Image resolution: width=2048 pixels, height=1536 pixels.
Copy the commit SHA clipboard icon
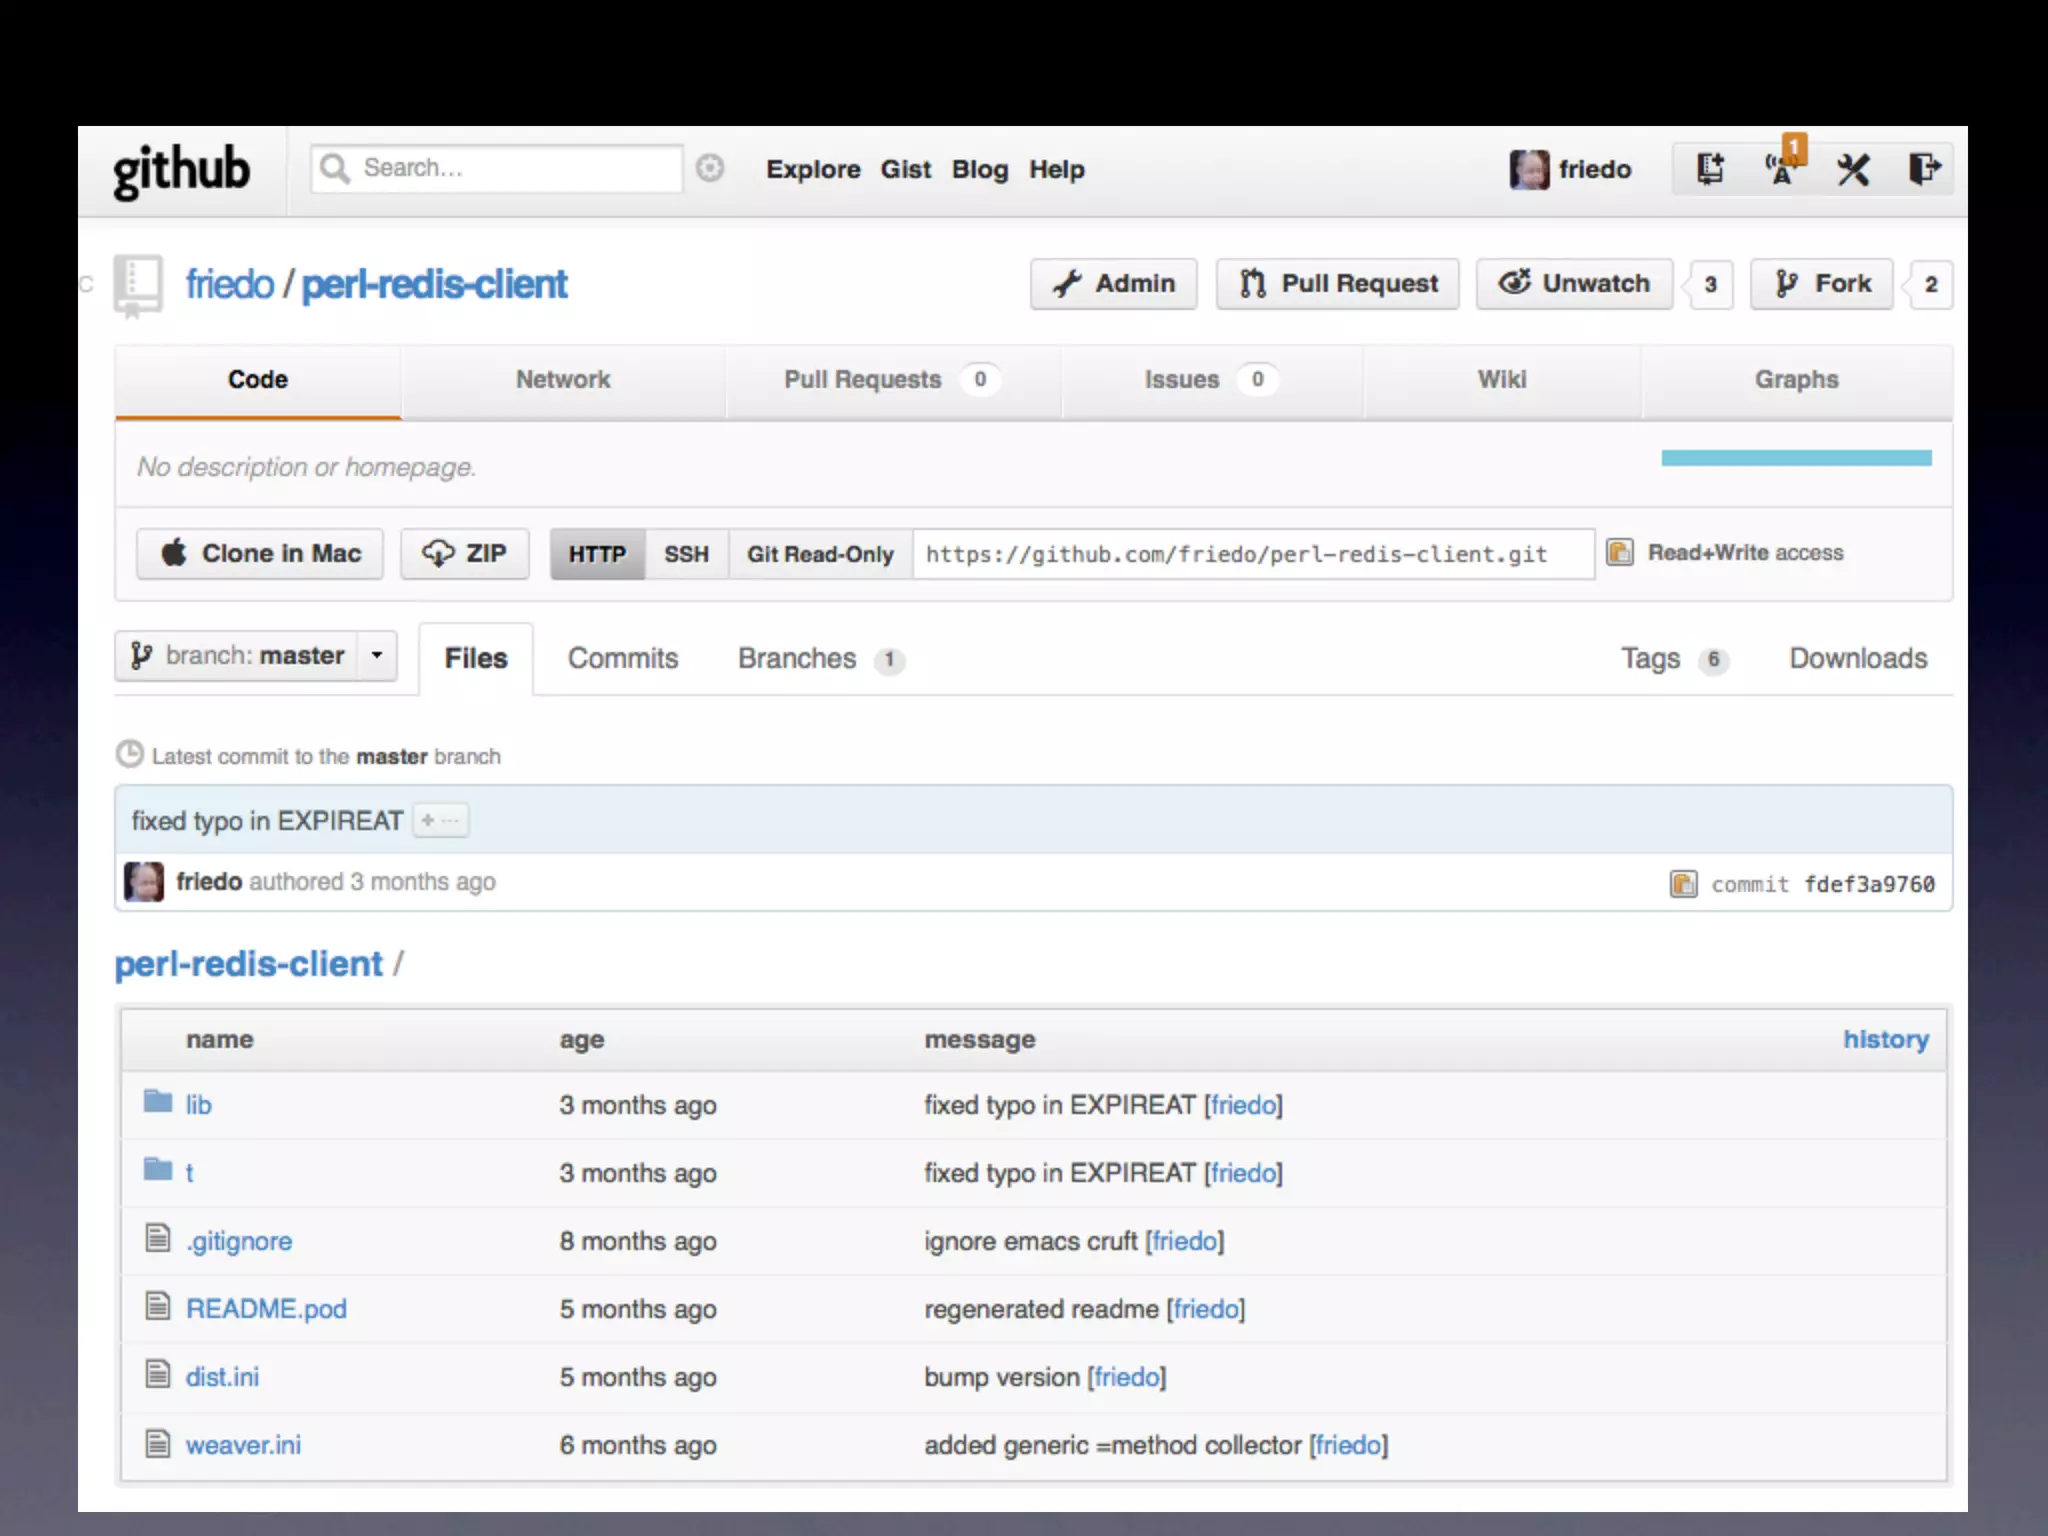pos(1683,884)
